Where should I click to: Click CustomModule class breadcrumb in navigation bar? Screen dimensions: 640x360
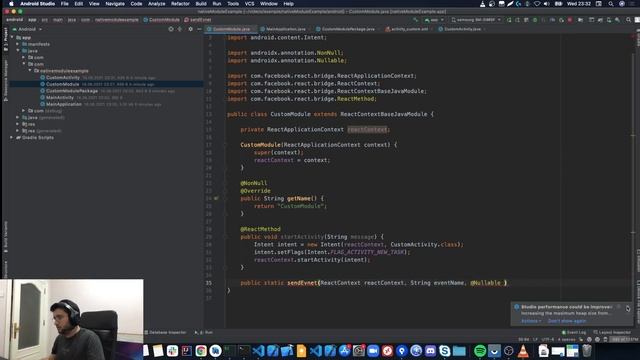[162, 20]
